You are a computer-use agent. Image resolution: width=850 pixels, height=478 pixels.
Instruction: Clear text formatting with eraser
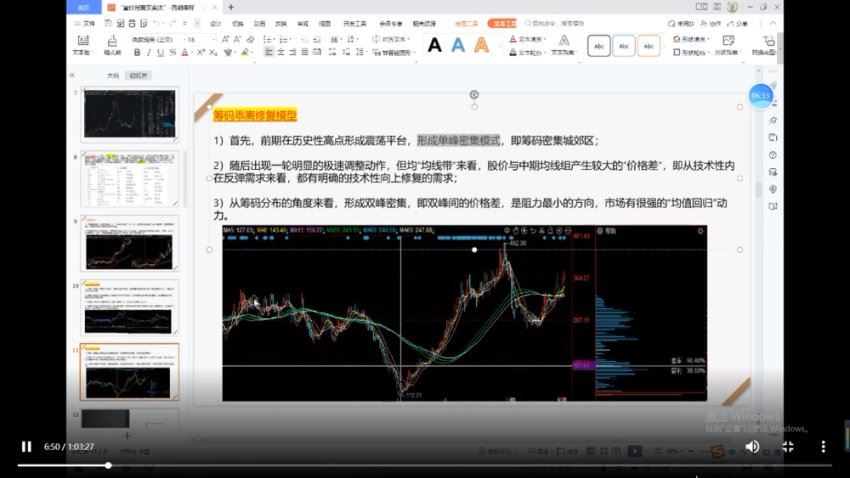click(250, 40)
